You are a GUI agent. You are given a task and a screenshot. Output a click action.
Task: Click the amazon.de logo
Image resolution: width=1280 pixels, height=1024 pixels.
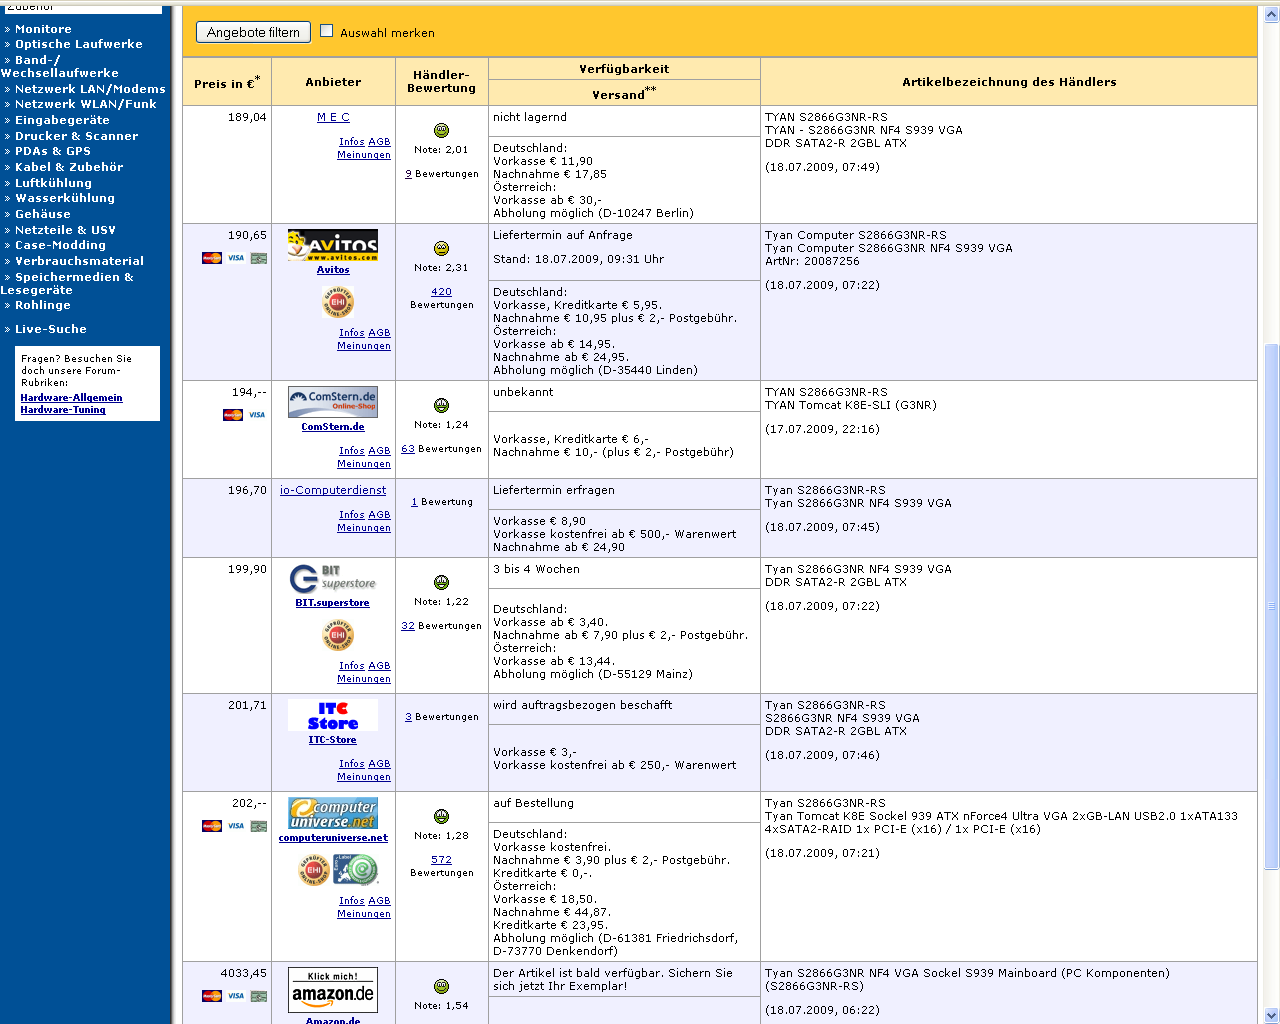[x=333, y=990]
